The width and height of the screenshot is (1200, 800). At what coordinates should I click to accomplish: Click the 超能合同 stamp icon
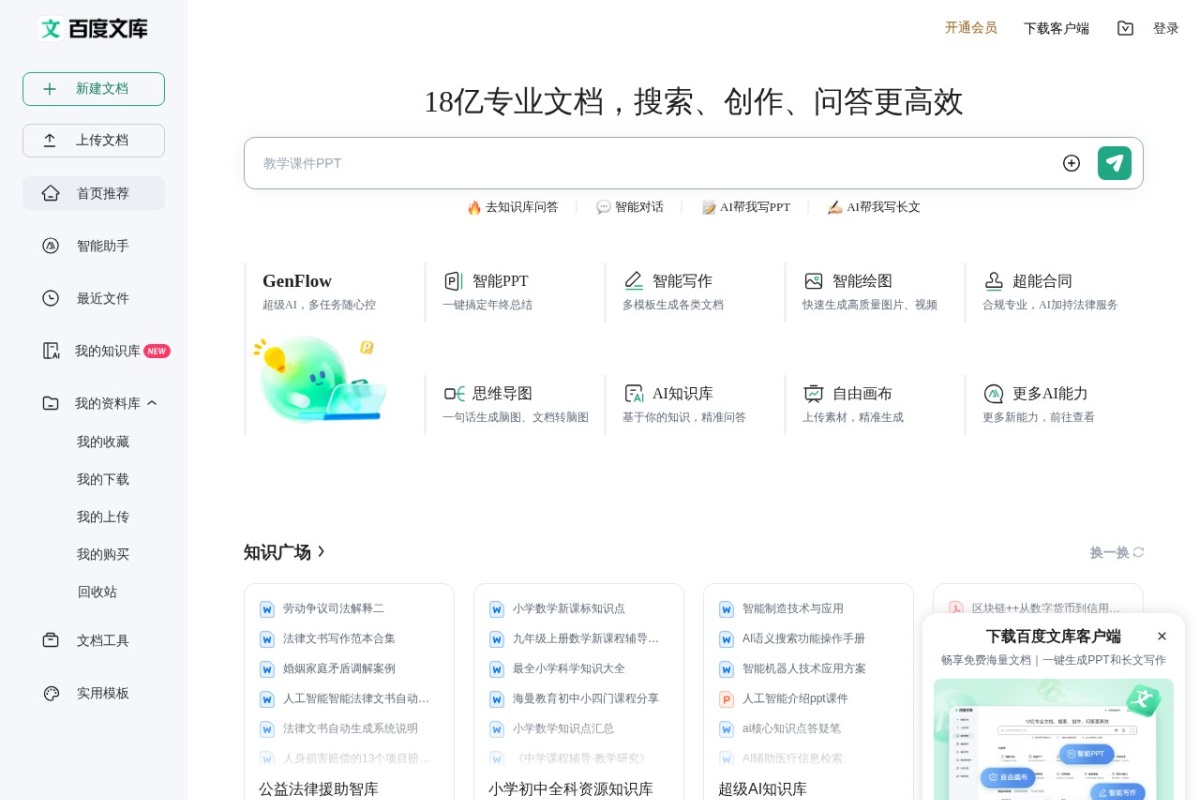pyautogui.click(x=993, y=281)
